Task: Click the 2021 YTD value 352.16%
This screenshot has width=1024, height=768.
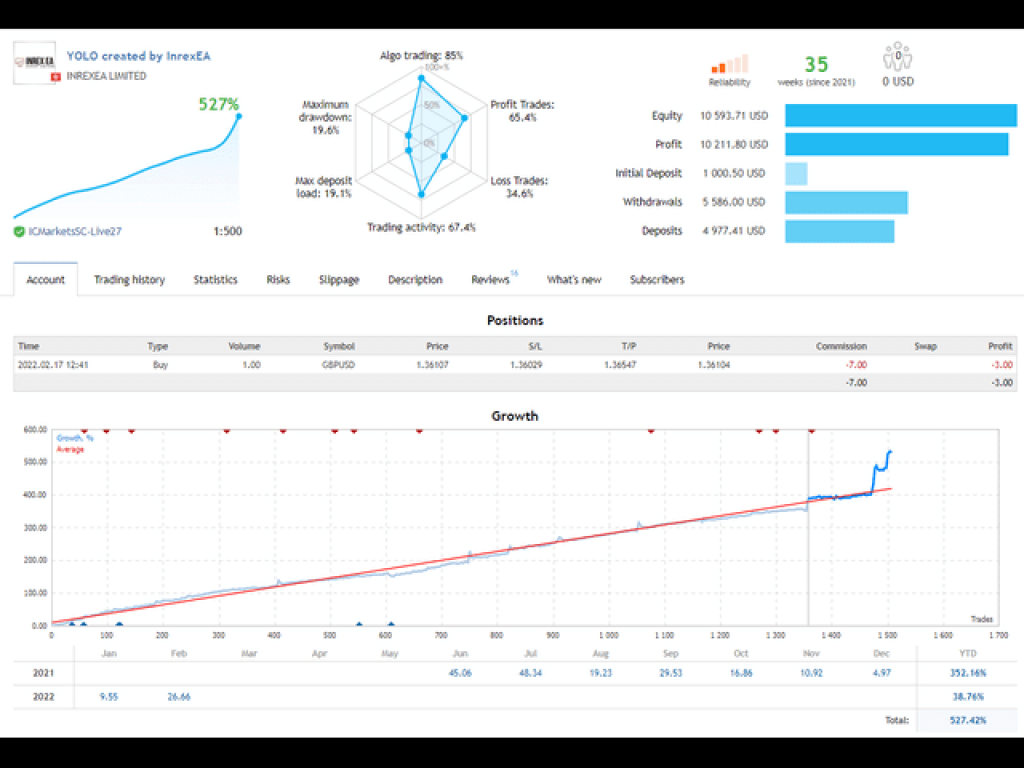Action: click(x=964, y=673)
